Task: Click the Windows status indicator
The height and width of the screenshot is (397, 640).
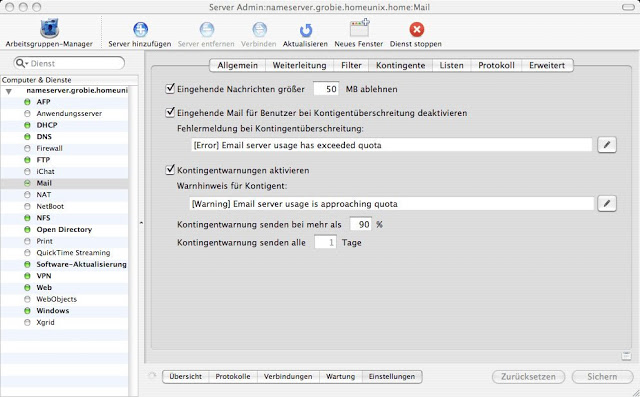Action: 27,311
